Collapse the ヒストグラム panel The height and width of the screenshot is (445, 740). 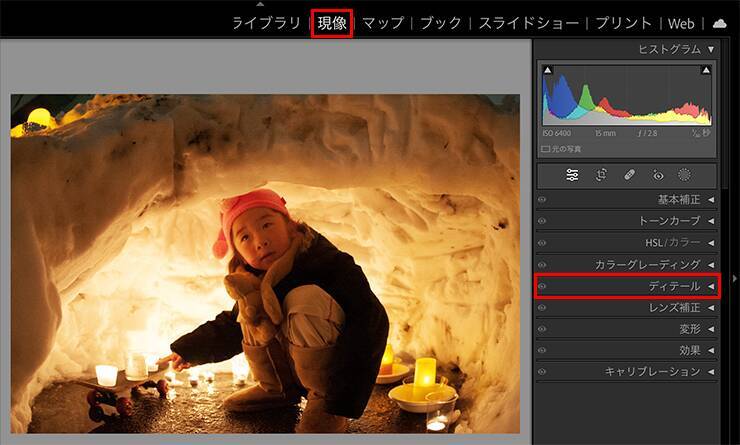point(711,48)
